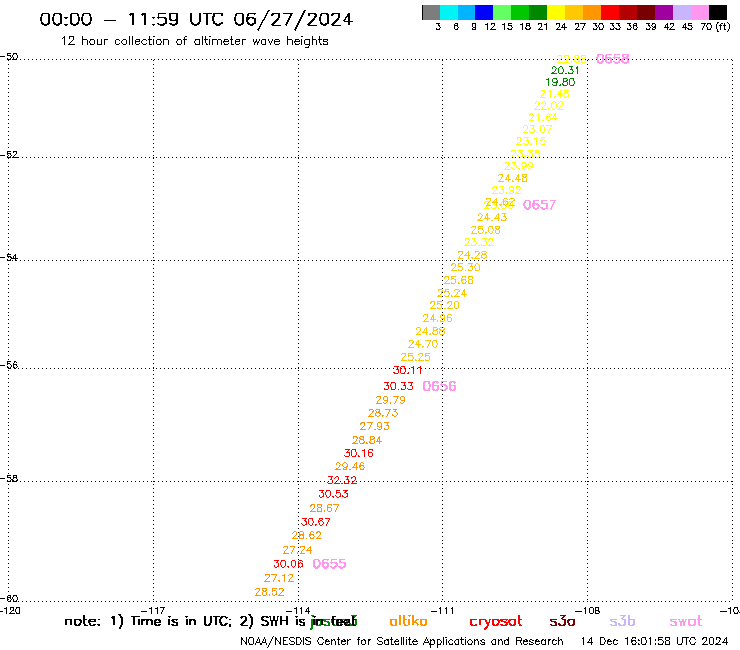Click the wave height value 23.92
Image resolution: width=740 pixels, height=650 pixels.
(x=506, y=190)
